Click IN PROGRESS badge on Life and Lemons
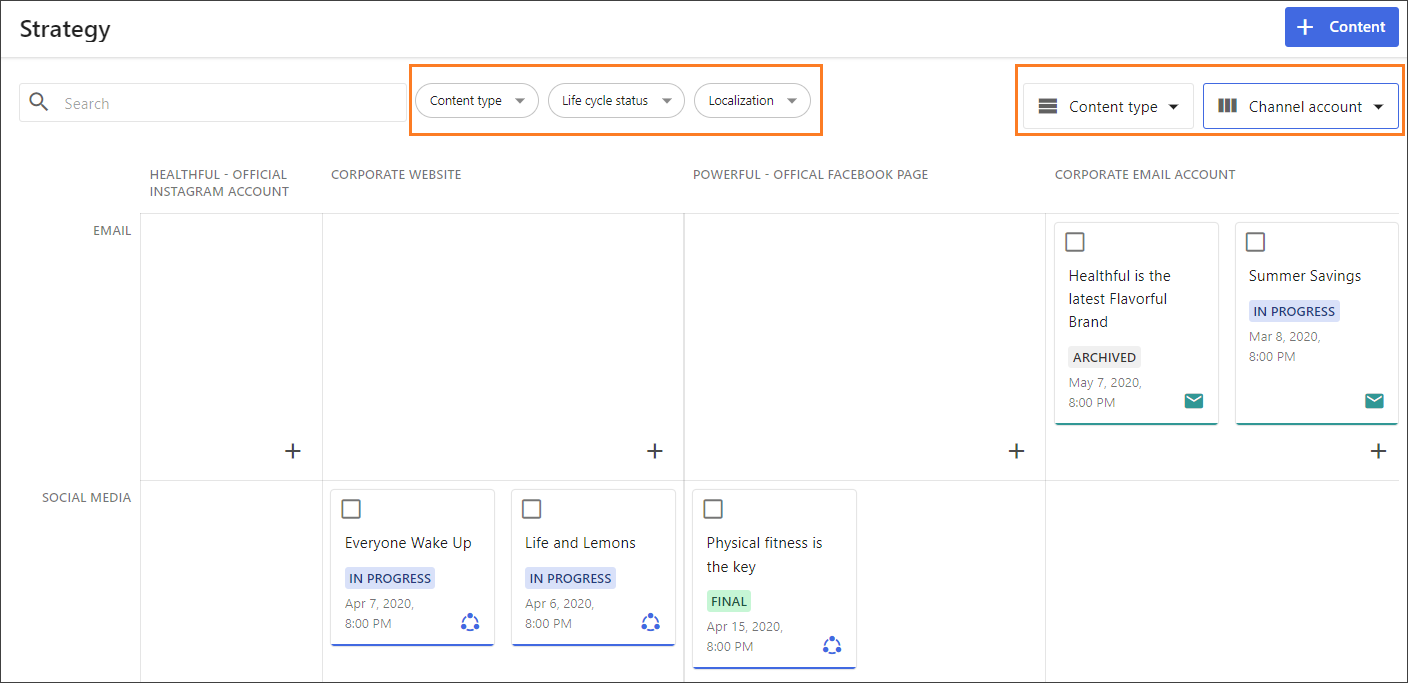The image size is (1408, 683). (x=570, y=578)
